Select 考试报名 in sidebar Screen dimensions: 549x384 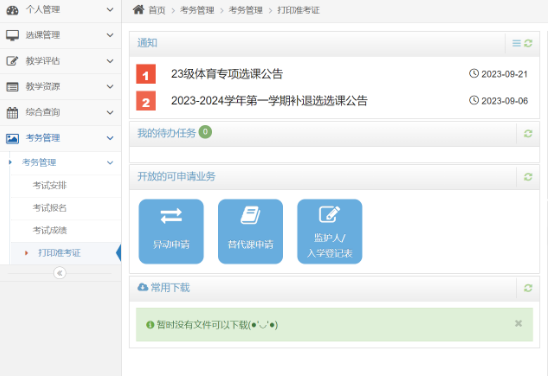point(66,208)
